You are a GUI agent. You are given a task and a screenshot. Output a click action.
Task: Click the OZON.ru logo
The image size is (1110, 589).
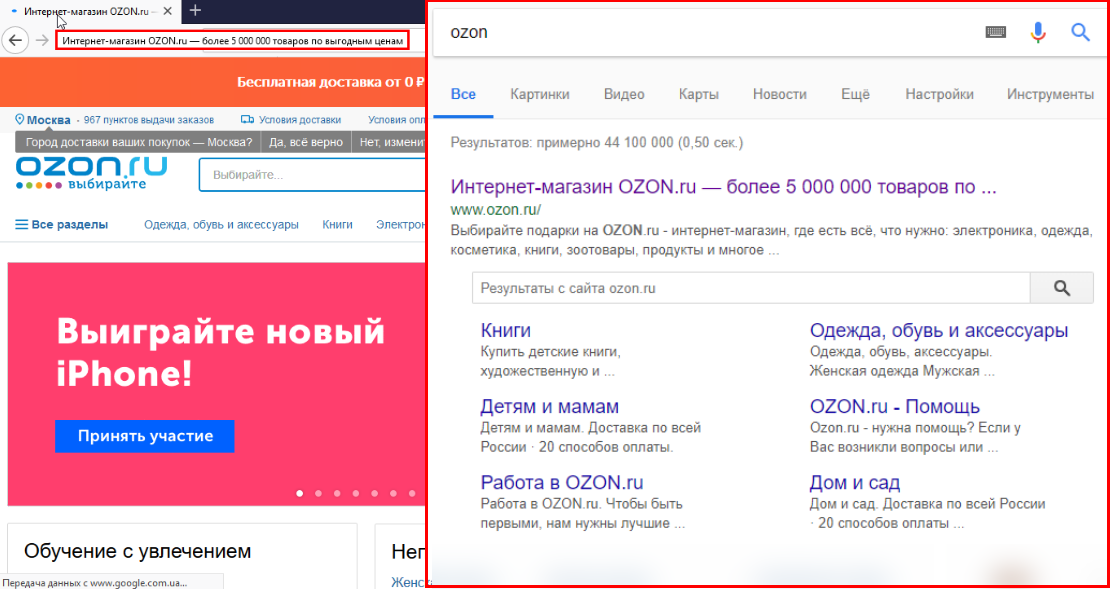(x=92, y=174)
